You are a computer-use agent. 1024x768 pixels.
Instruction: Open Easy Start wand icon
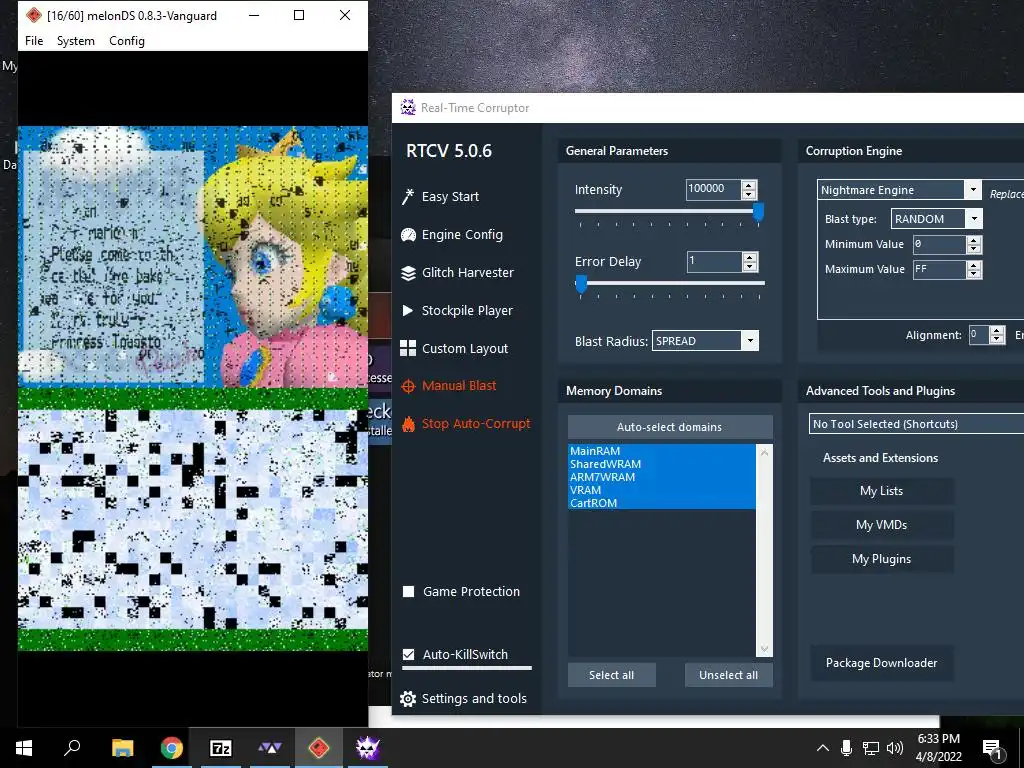(408, 197)
